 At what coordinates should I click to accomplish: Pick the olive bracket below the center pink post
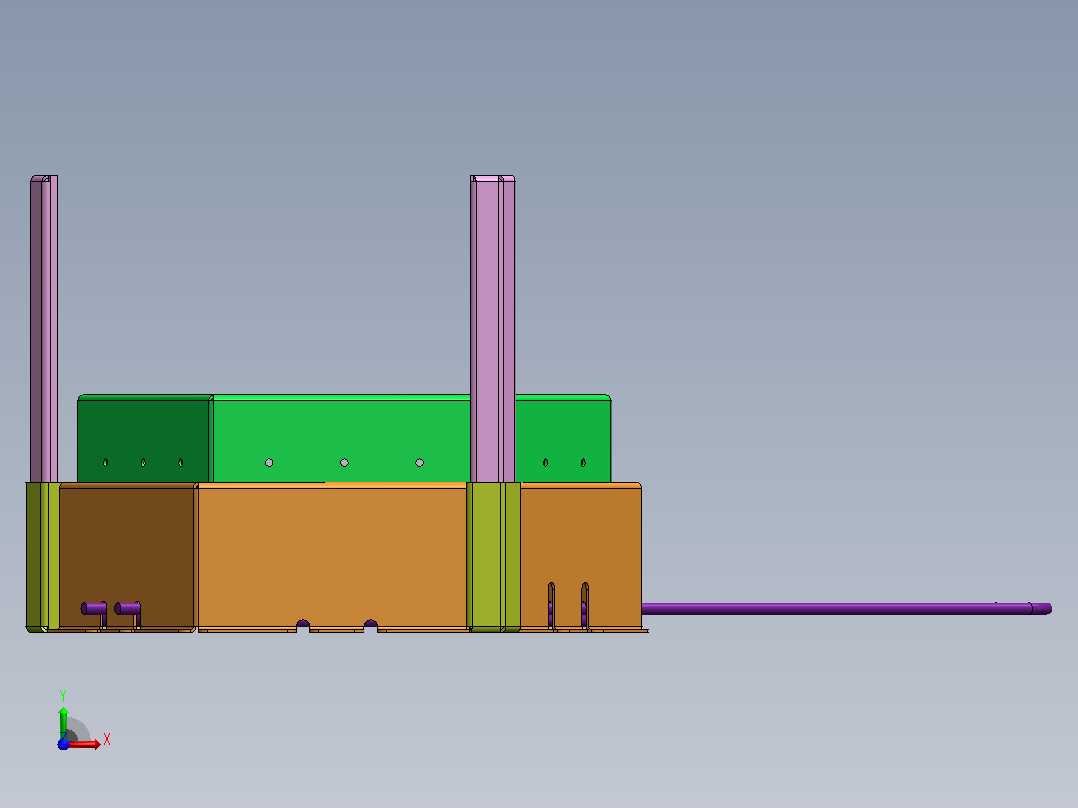[494, 556]
